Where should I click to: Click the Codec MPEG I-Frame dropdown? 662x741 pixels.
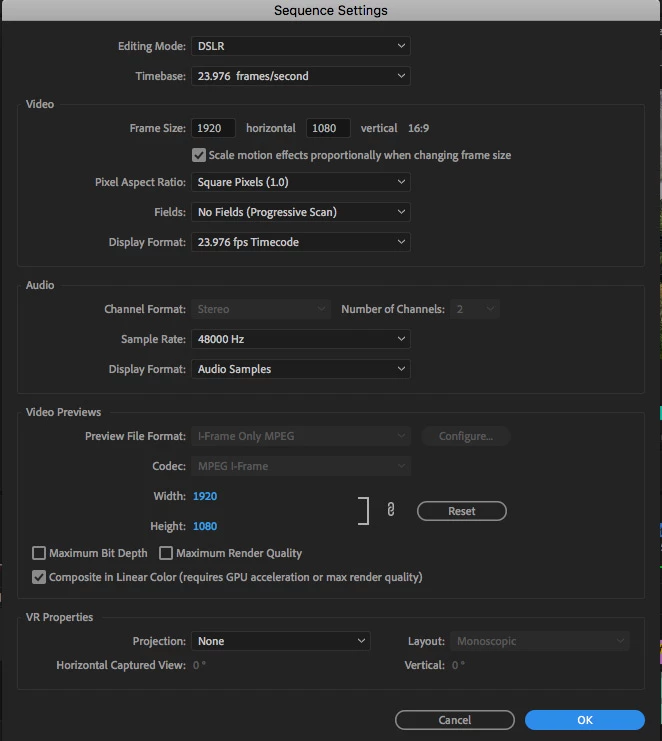point(301,466)
